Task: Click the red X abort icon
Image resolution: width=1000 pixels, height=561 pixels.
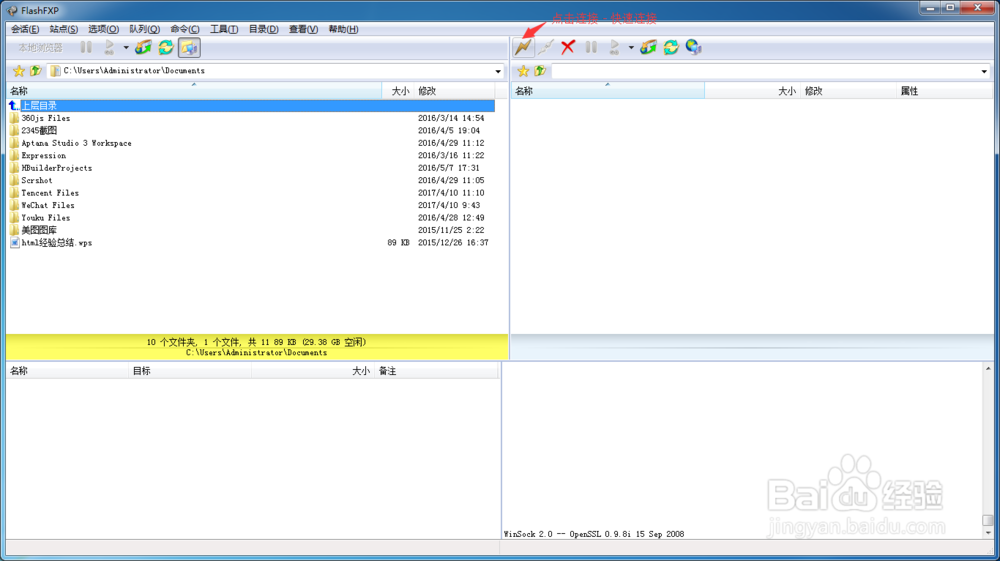Action: [x=568, y=47]
